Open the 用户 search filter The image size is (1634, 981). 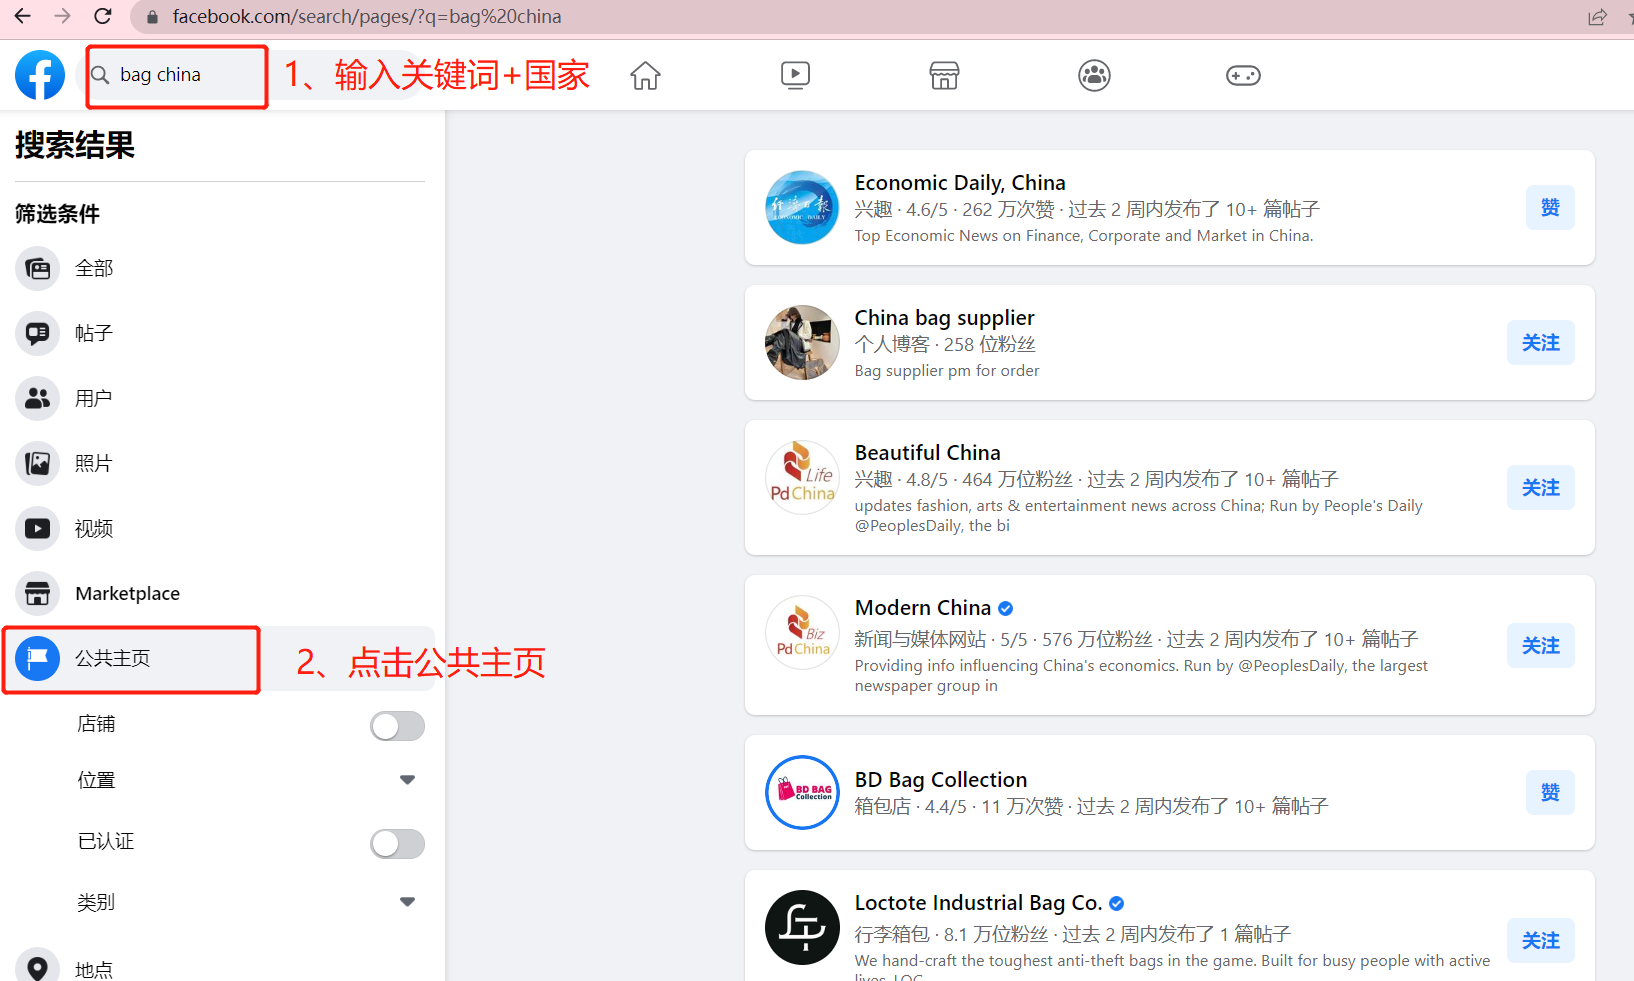pos(93,398)
